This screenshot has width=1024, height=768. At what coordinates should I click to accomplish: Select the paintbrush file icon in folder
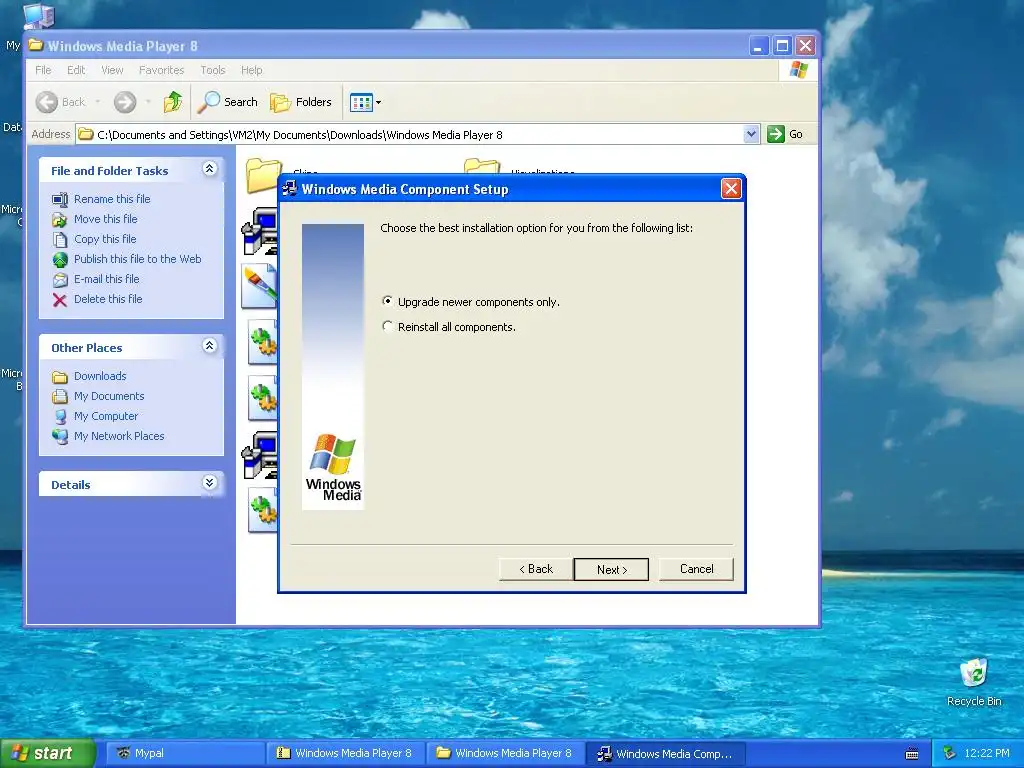pos(259,285)
